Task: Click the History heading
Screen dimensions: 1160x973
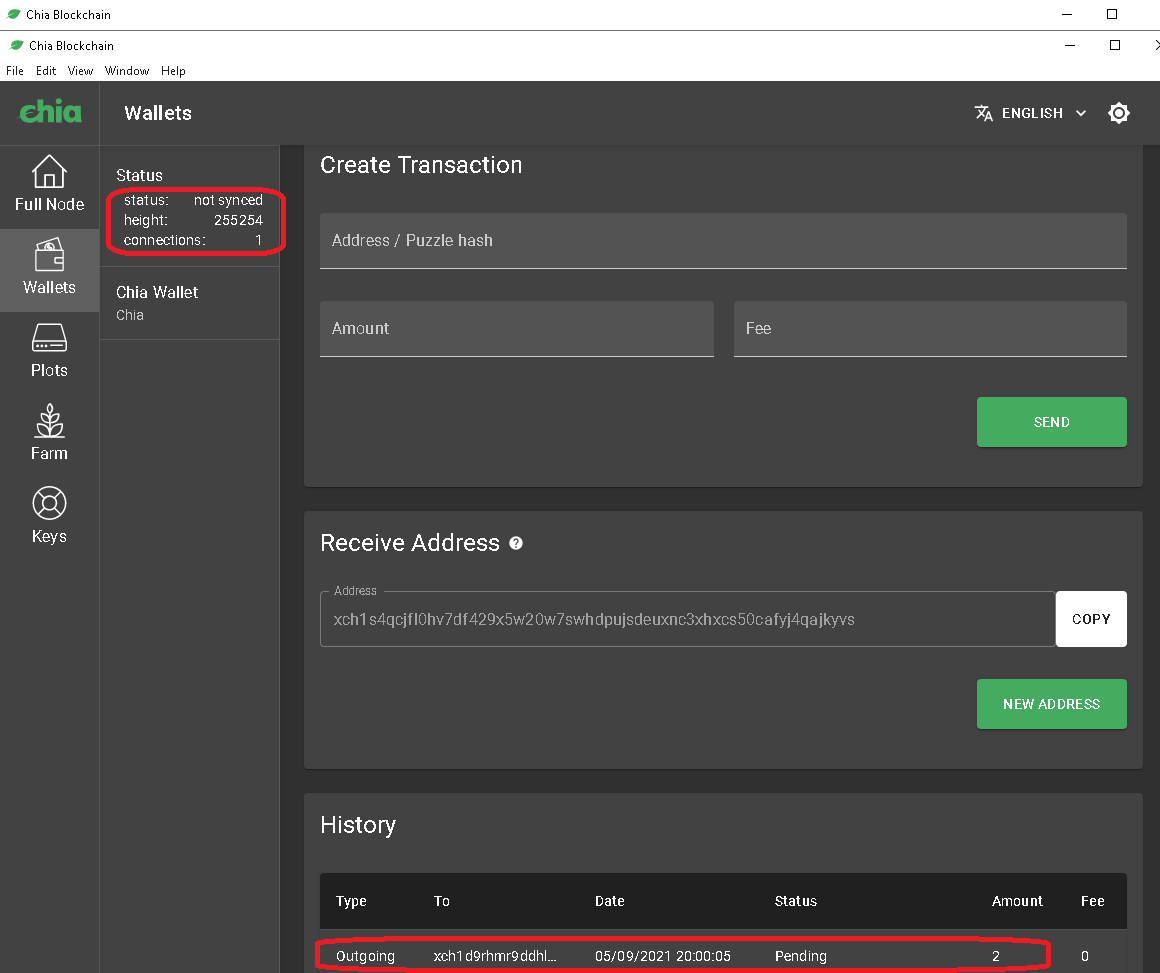Action: [x=358, y=824]
